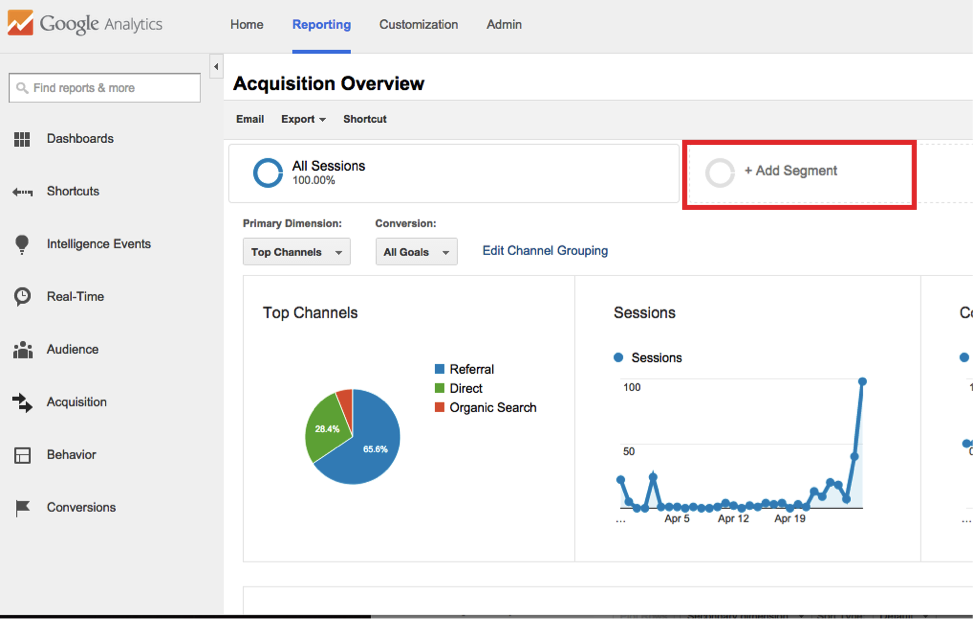Open the Behavior panel icon
Viewport: 973px width, 619px height.
(22, 454)
